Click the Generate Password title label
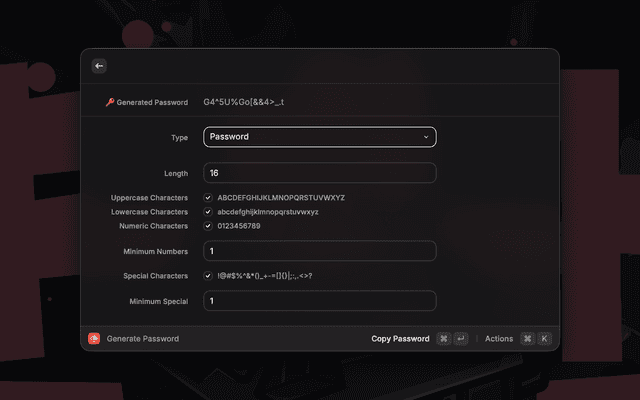This screenshot has width=640, height=400. (143, 339)
